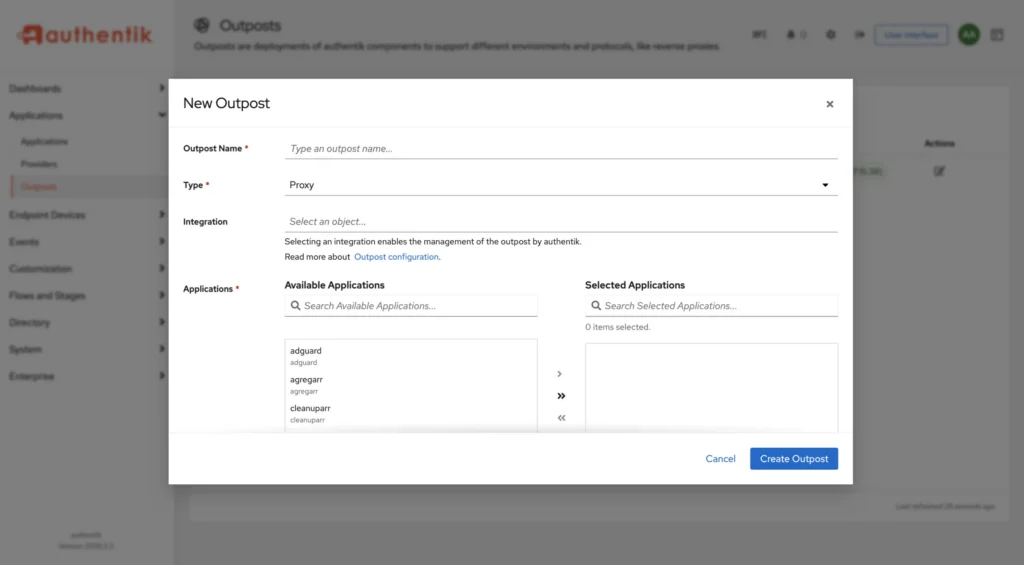Screen dimensions: 1024x565
Task: Remove all applications with double left arrow
Action: (x=561, y=417)
